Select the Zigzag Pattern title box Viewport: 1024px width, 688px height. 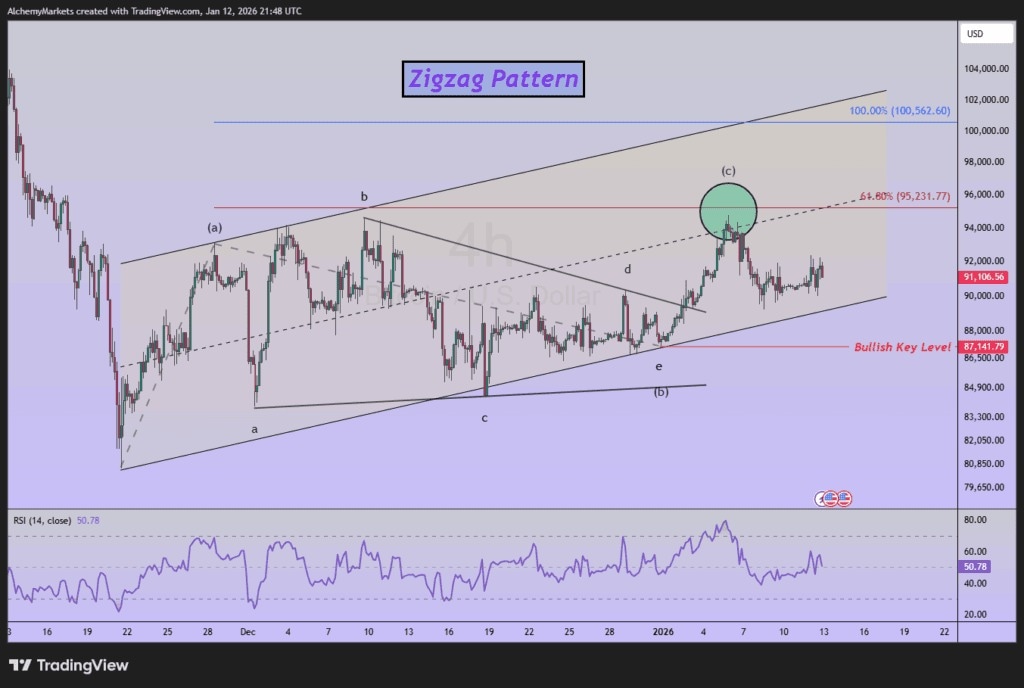(493, 79)
